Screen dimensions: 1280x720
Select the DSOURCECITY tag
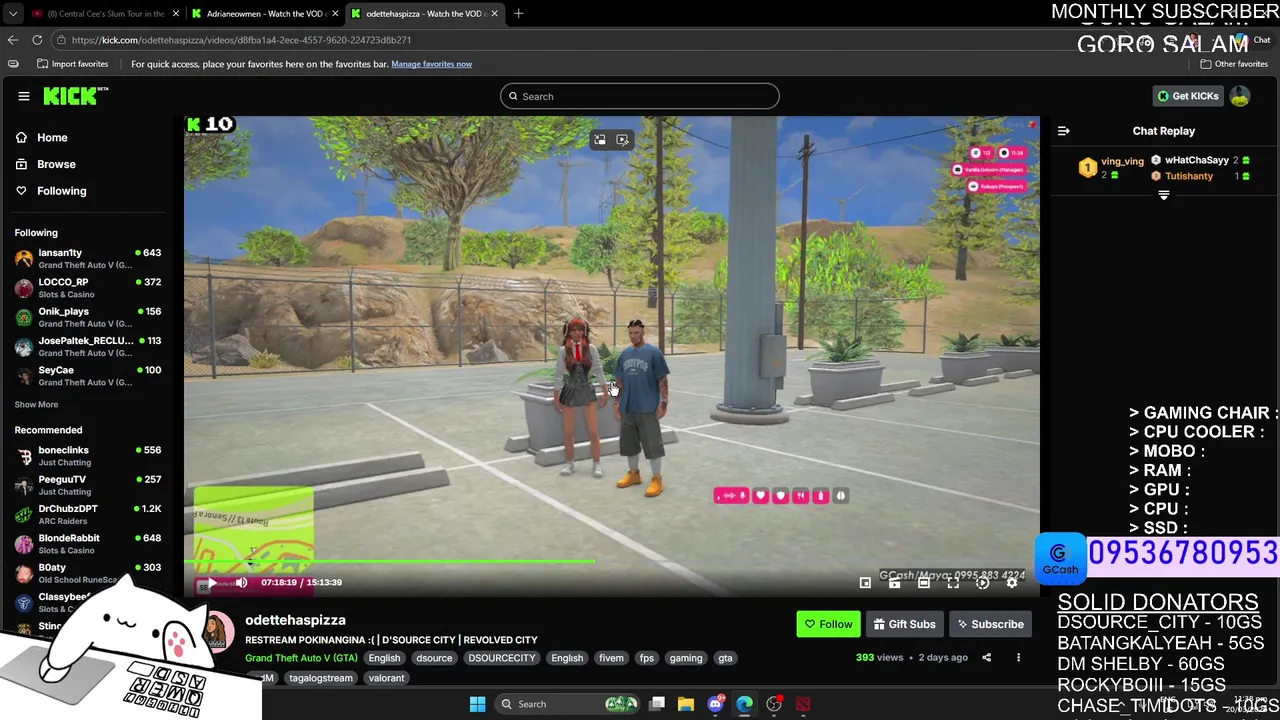tap(502, 658)
